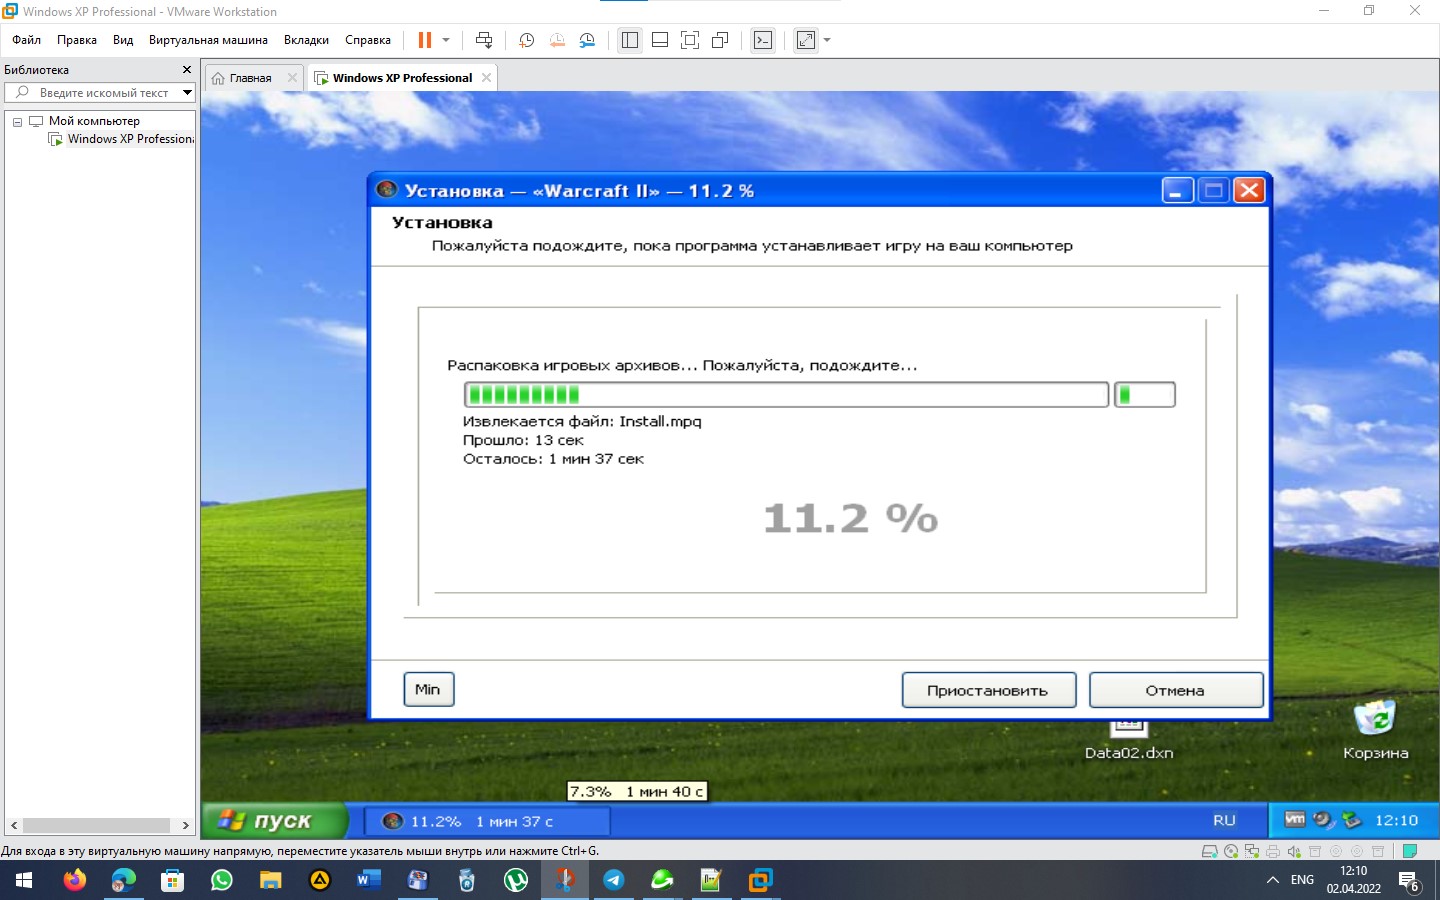Collapse the Мой компьютер tree node
Viewport: 1440px width, 900px height.
tap(17, 121)
